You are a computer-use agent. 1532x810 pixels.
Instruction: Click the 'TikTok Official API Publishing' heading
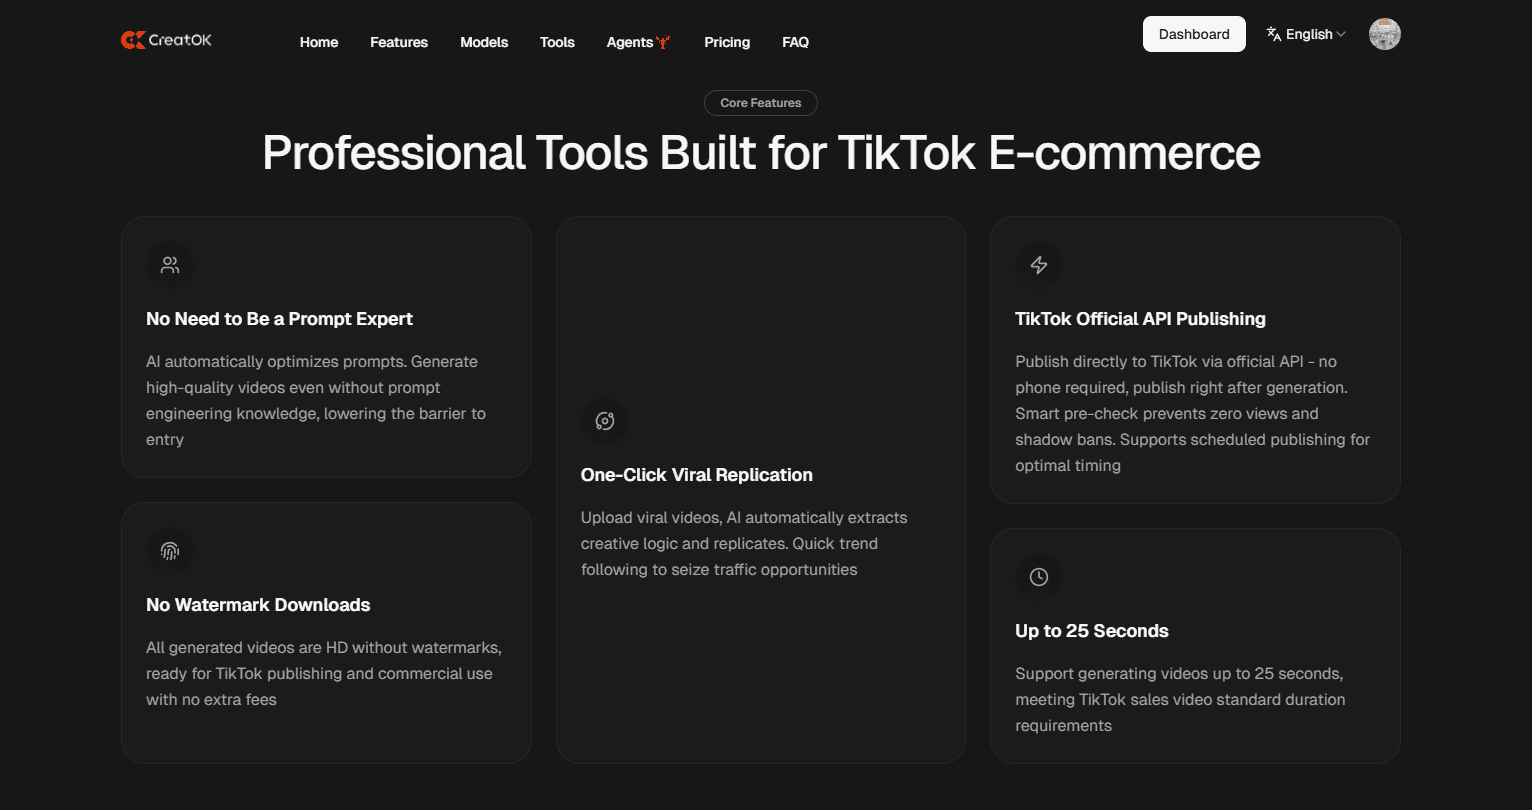click(1140, 319)
